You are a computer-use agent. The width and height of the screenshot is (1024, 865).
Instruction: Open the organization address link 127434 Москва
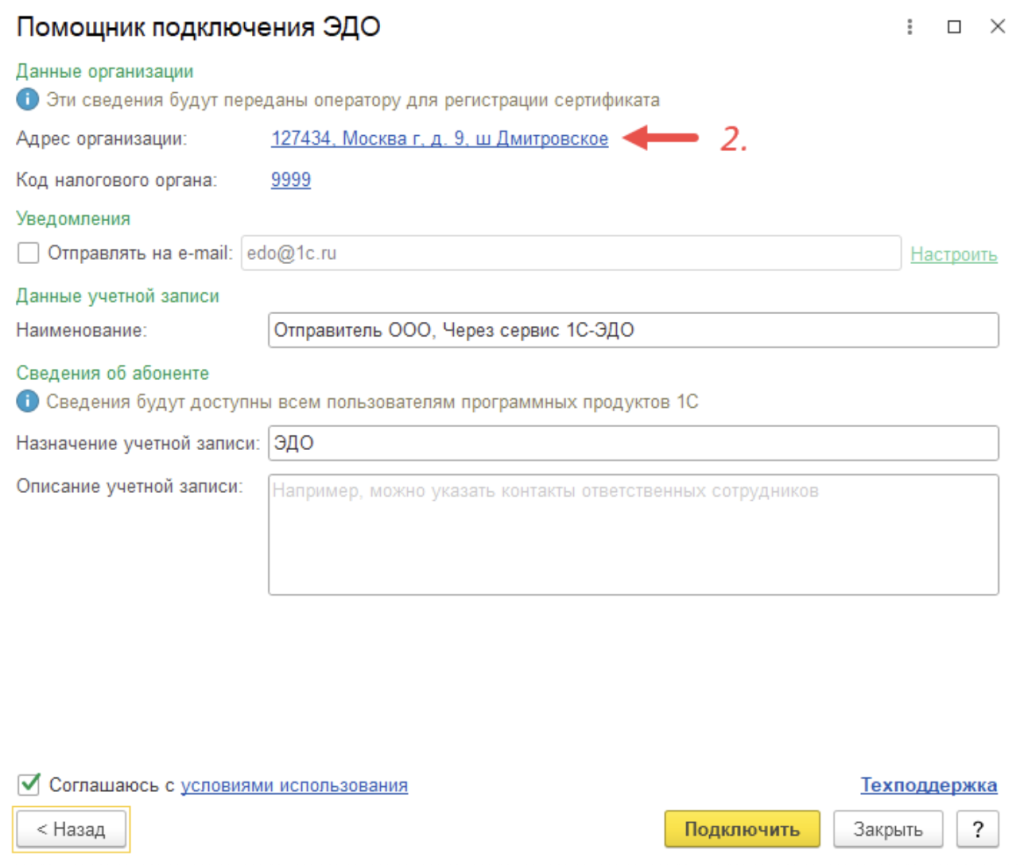pyautogui.click(x=439, y=139)
